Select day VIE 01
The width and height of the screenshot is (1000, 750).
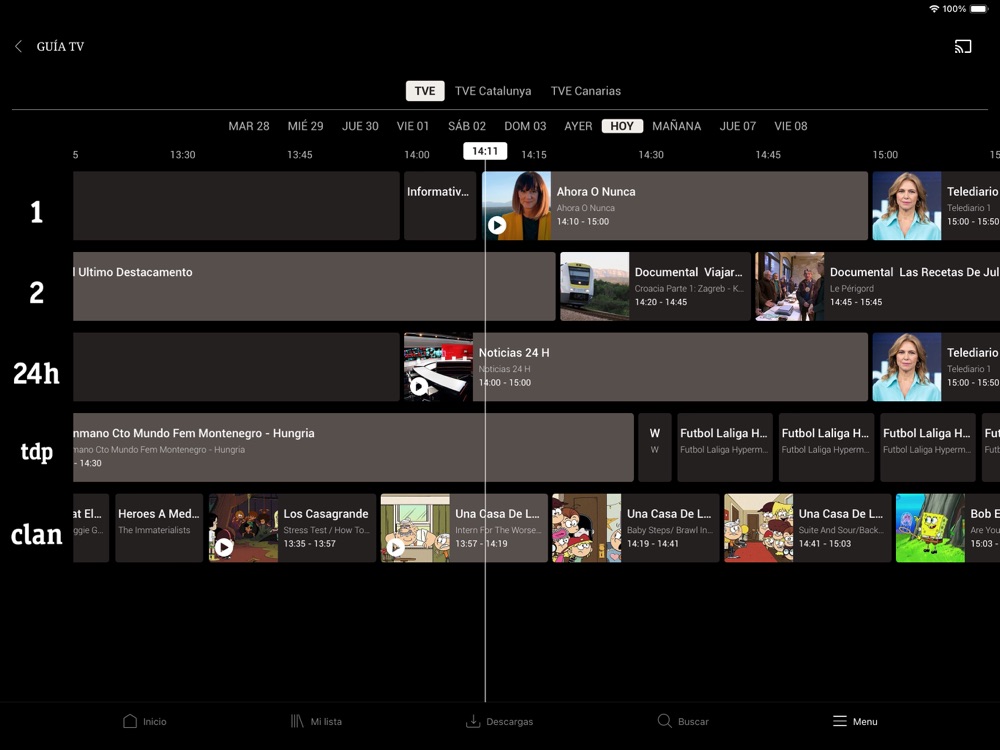413,126
